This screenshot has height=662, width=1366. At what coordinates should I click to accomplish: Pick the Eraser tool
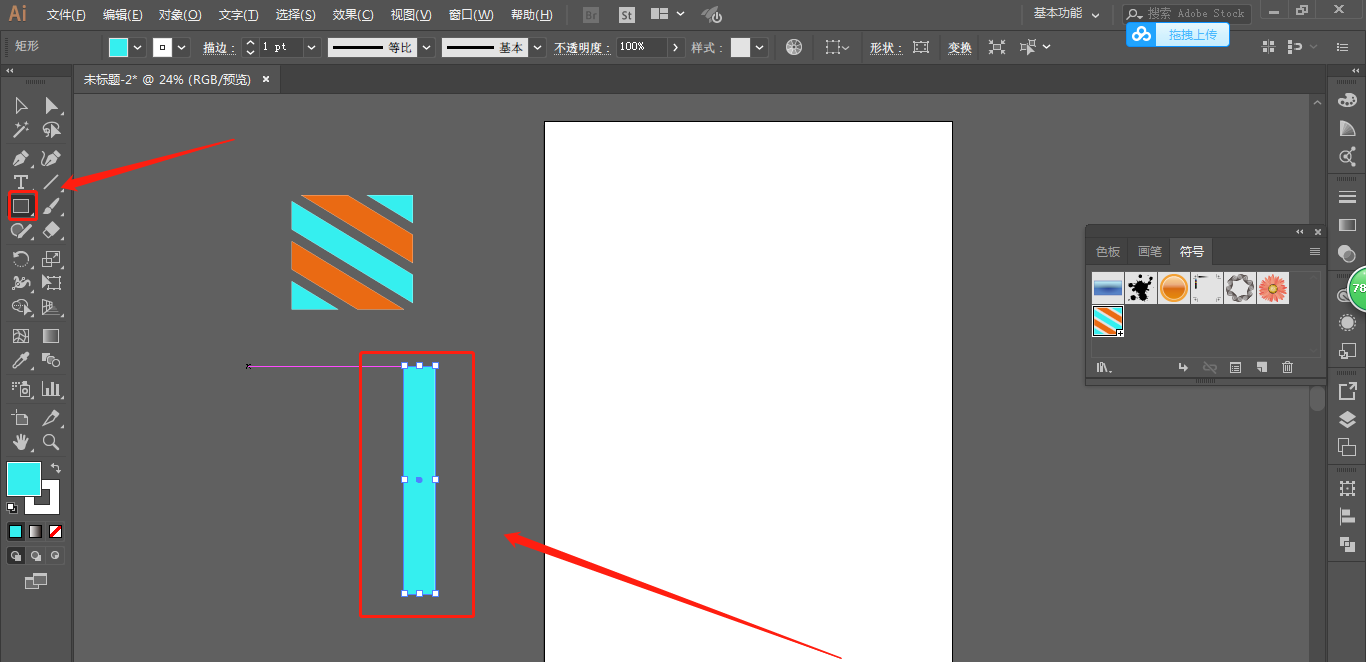[52, 230]
